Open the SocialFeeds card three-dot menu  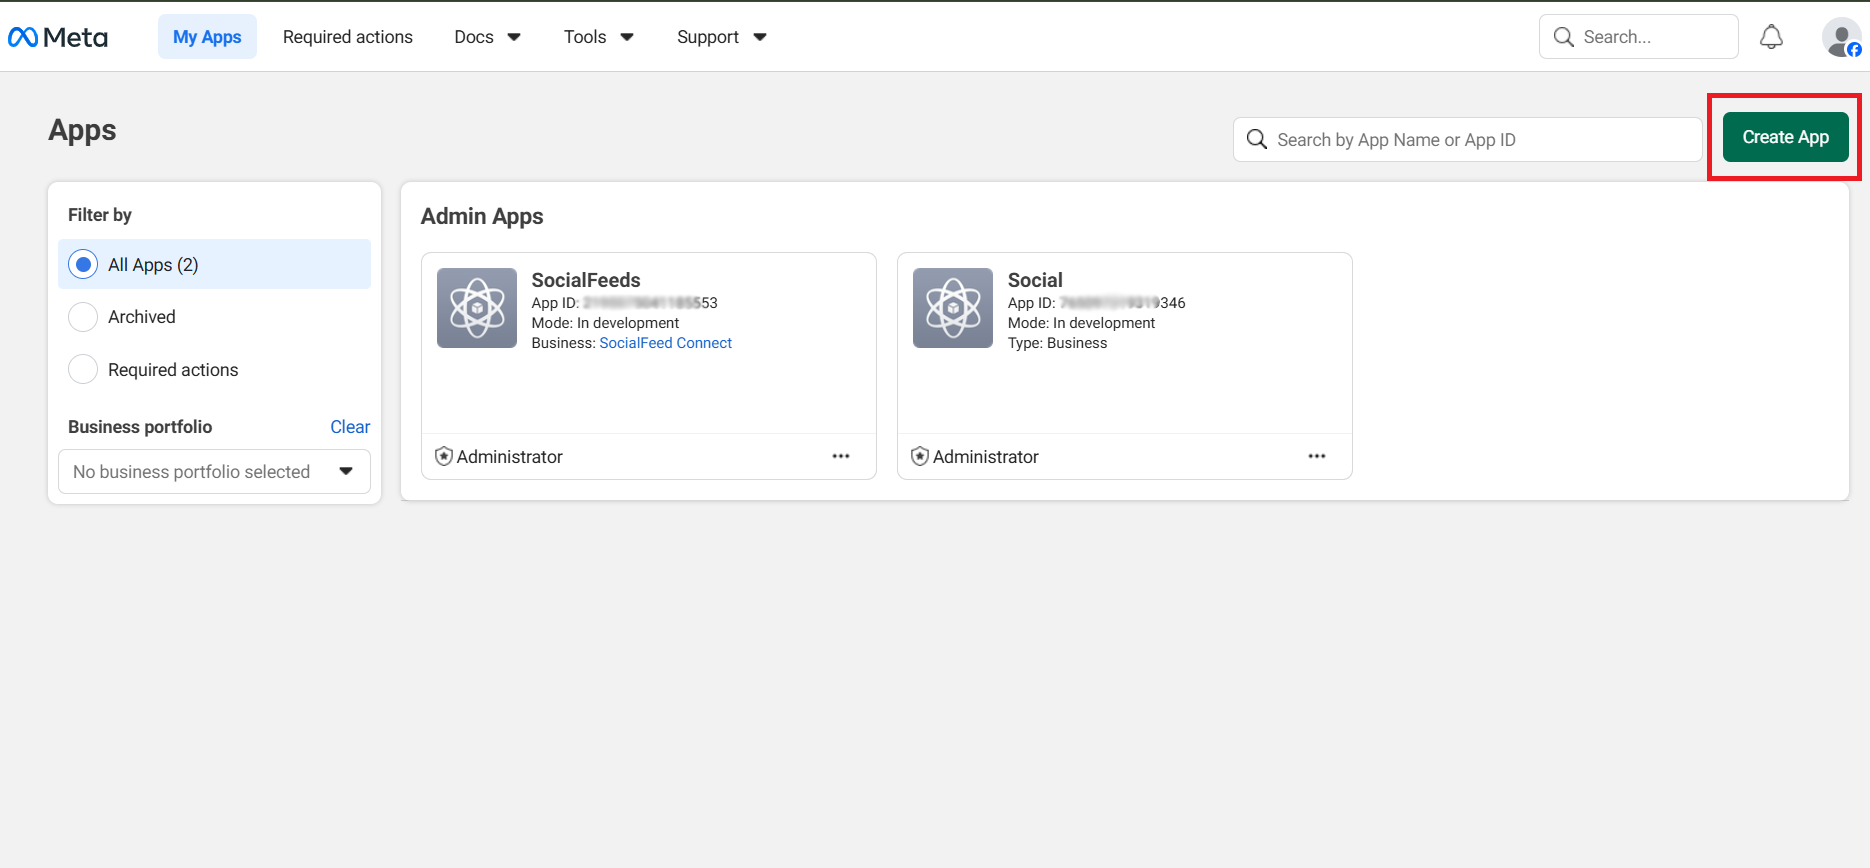click(841, 456)
